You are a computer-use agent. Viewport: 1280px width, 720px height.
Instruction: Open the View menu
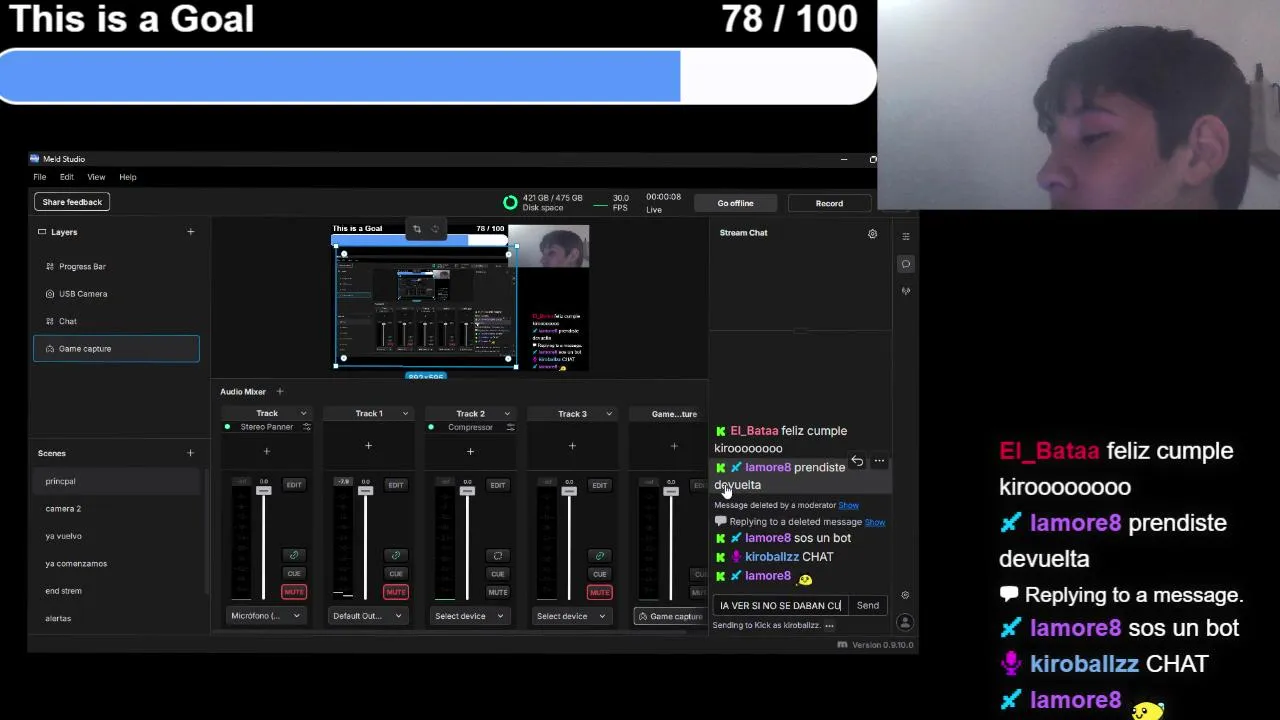(x=96, y=177)
